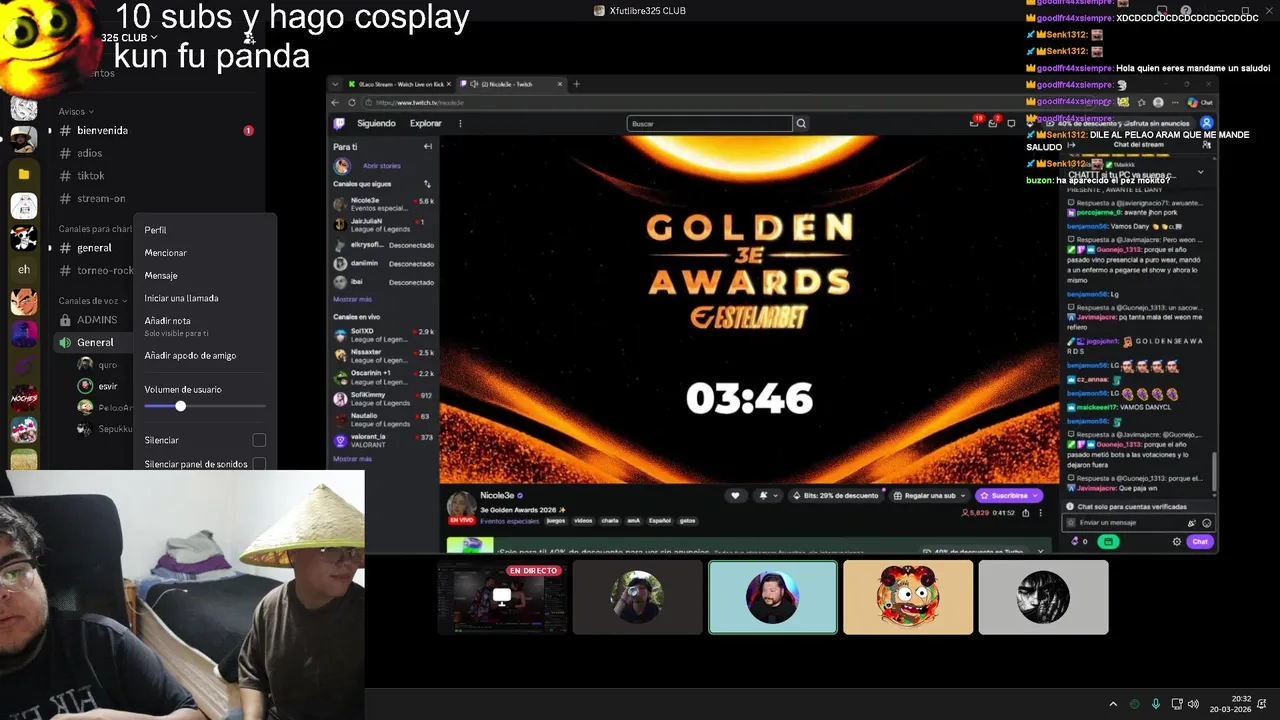Open stream options three-dot menu
Viewport: 1280px width, 720px height.
coord(1040,513)
